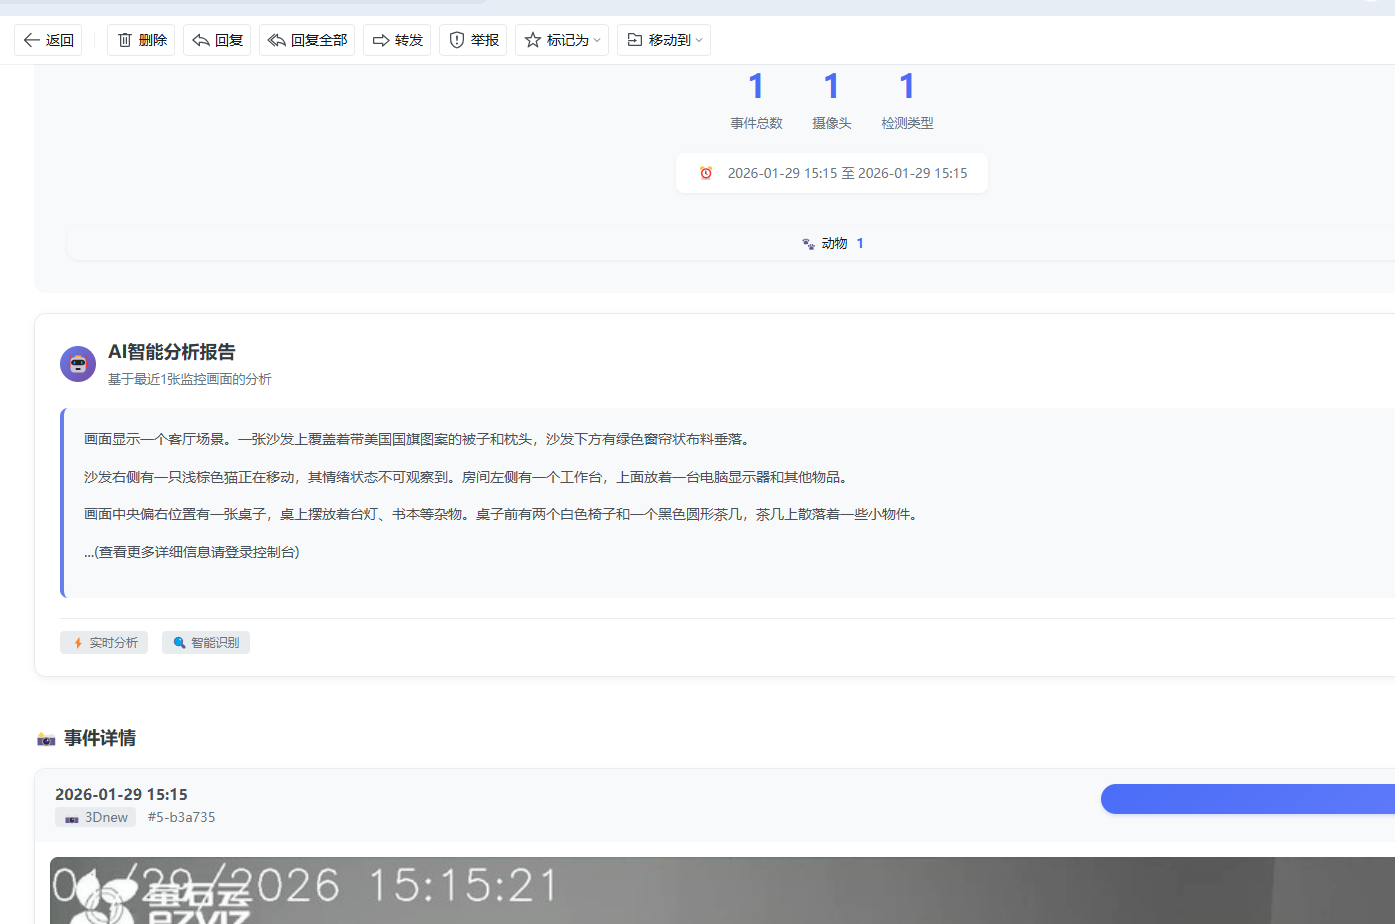Choose 回复全部 to reply all
1395x924 pixels.
pos(307,40)
